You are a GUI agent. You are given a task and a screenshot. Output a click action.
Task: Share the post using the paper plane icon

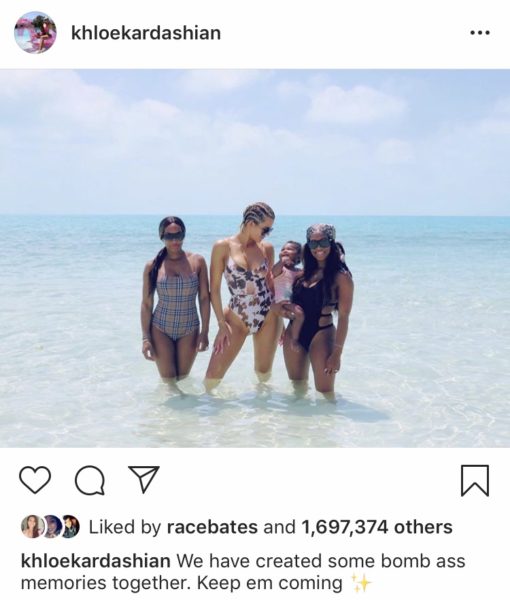tap(143, 478)
